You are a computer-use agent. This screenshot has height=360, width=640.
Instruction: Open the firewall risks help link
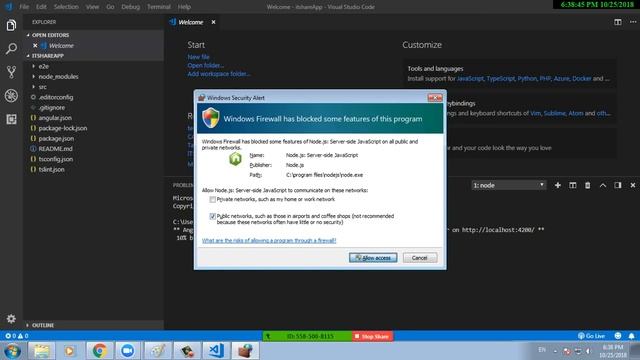[x=269, y=240]
